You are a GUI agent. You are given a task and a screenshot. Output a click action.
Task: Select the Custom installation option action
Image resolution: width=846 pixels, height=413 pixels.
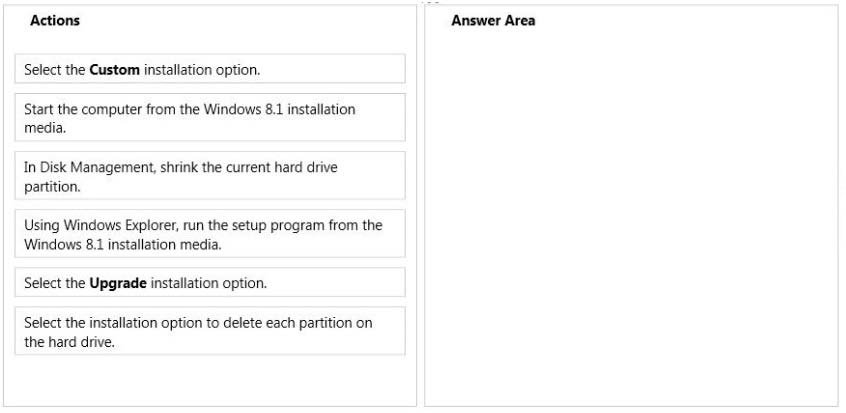210,69
